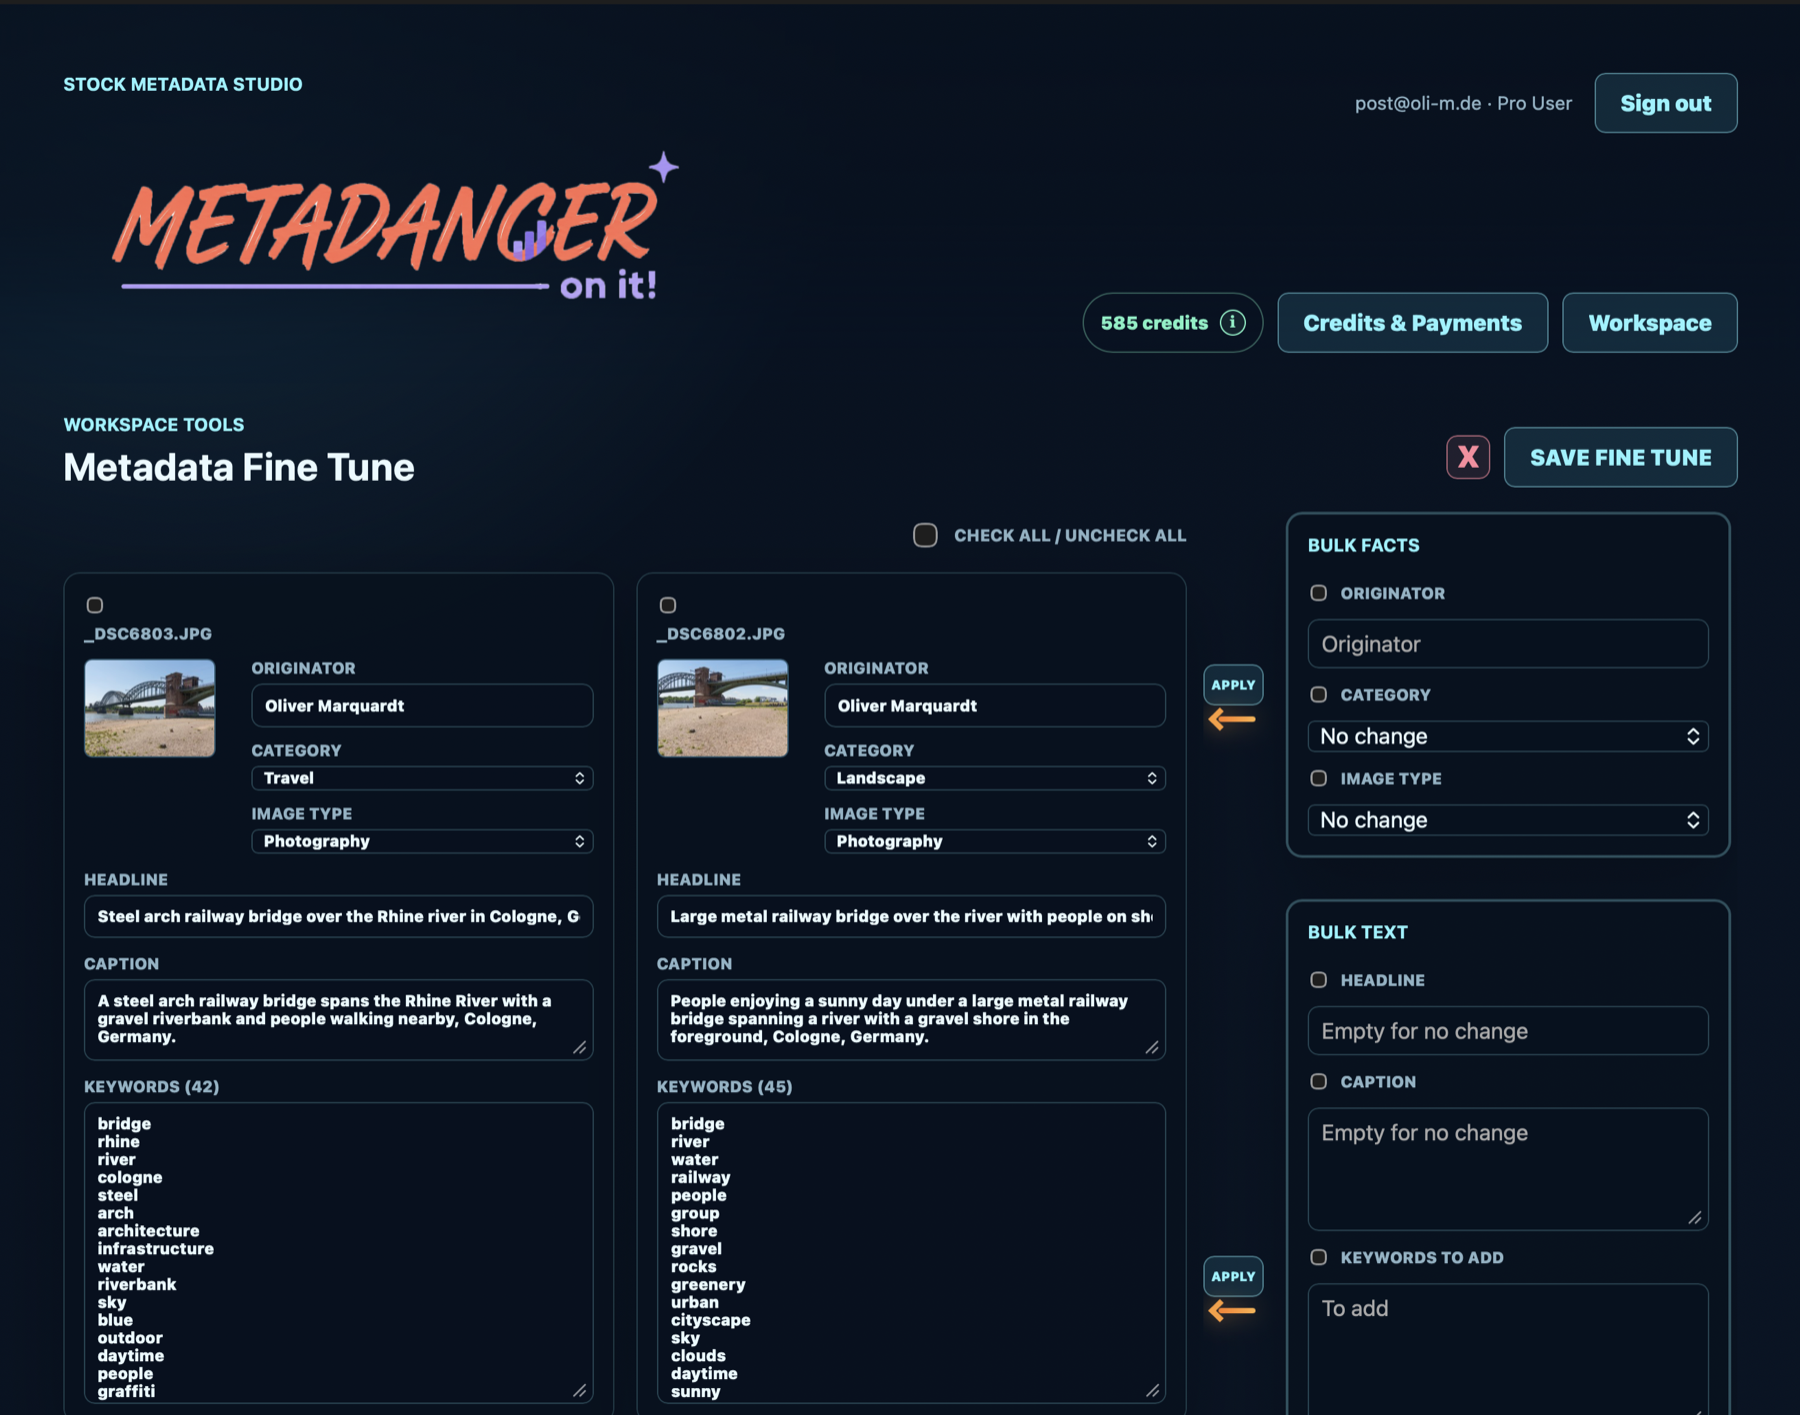Open Bulk Facts Image Type dropdown

click(1508, 820)
